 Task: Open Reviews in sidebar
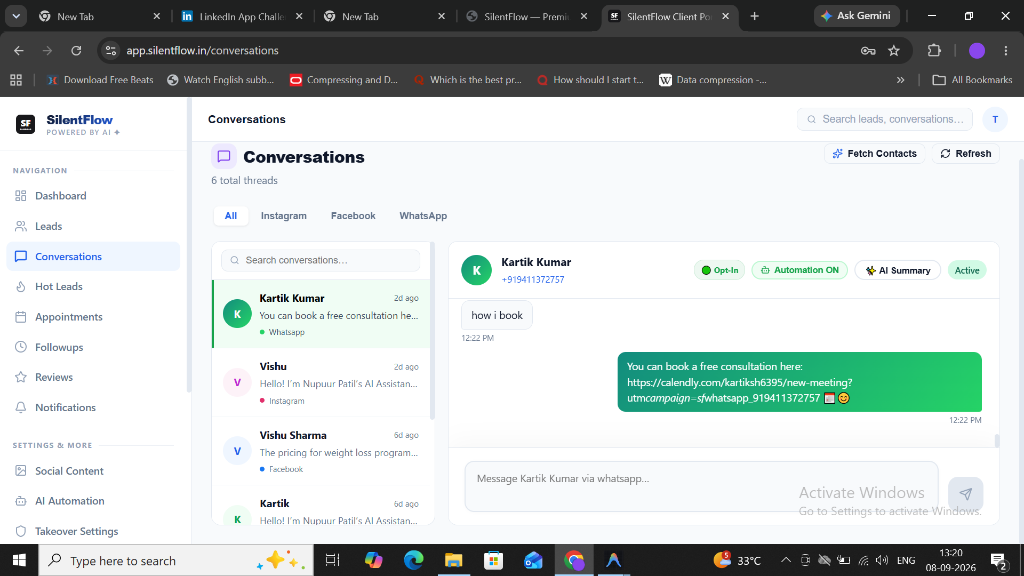93,377
